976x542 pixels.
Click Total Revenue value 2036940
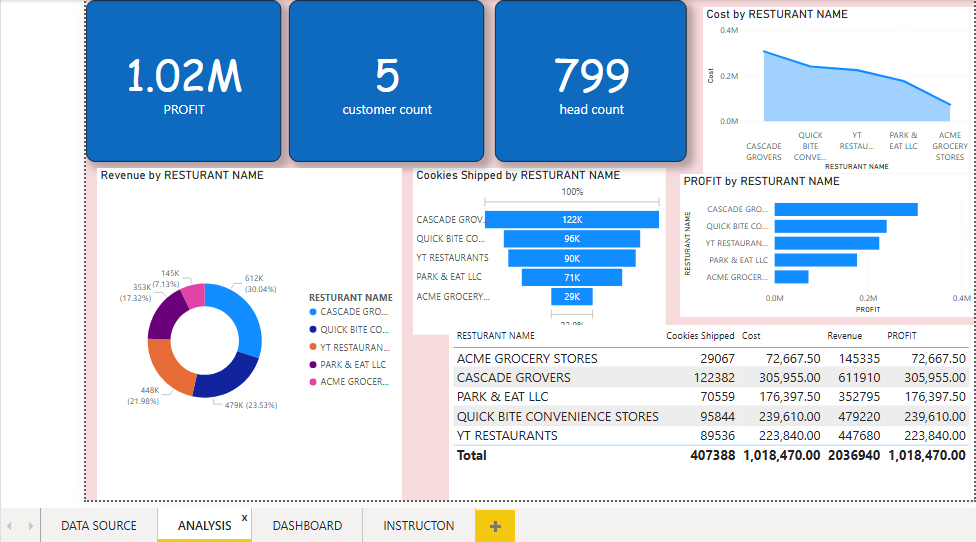coord(853,456)
